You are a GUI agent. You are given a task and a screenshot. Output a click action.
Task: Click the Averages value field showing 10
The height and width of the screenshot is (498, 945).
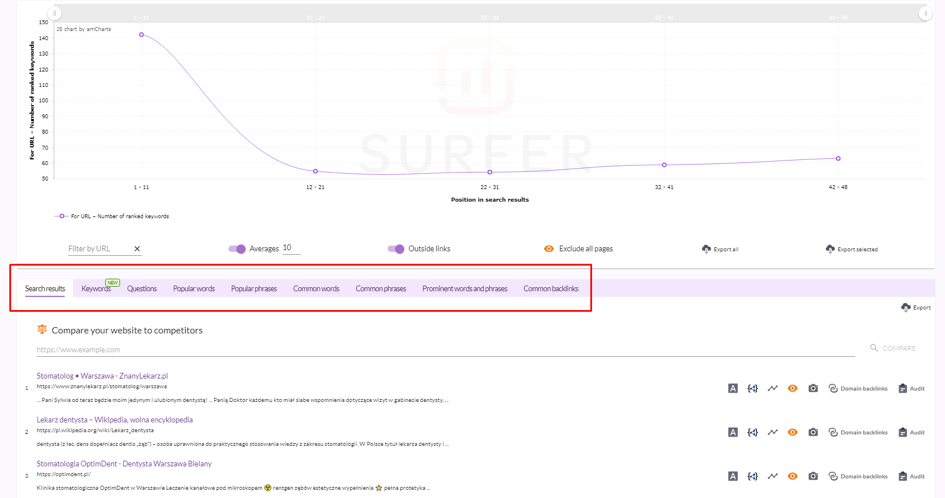(x=291, y=248)
